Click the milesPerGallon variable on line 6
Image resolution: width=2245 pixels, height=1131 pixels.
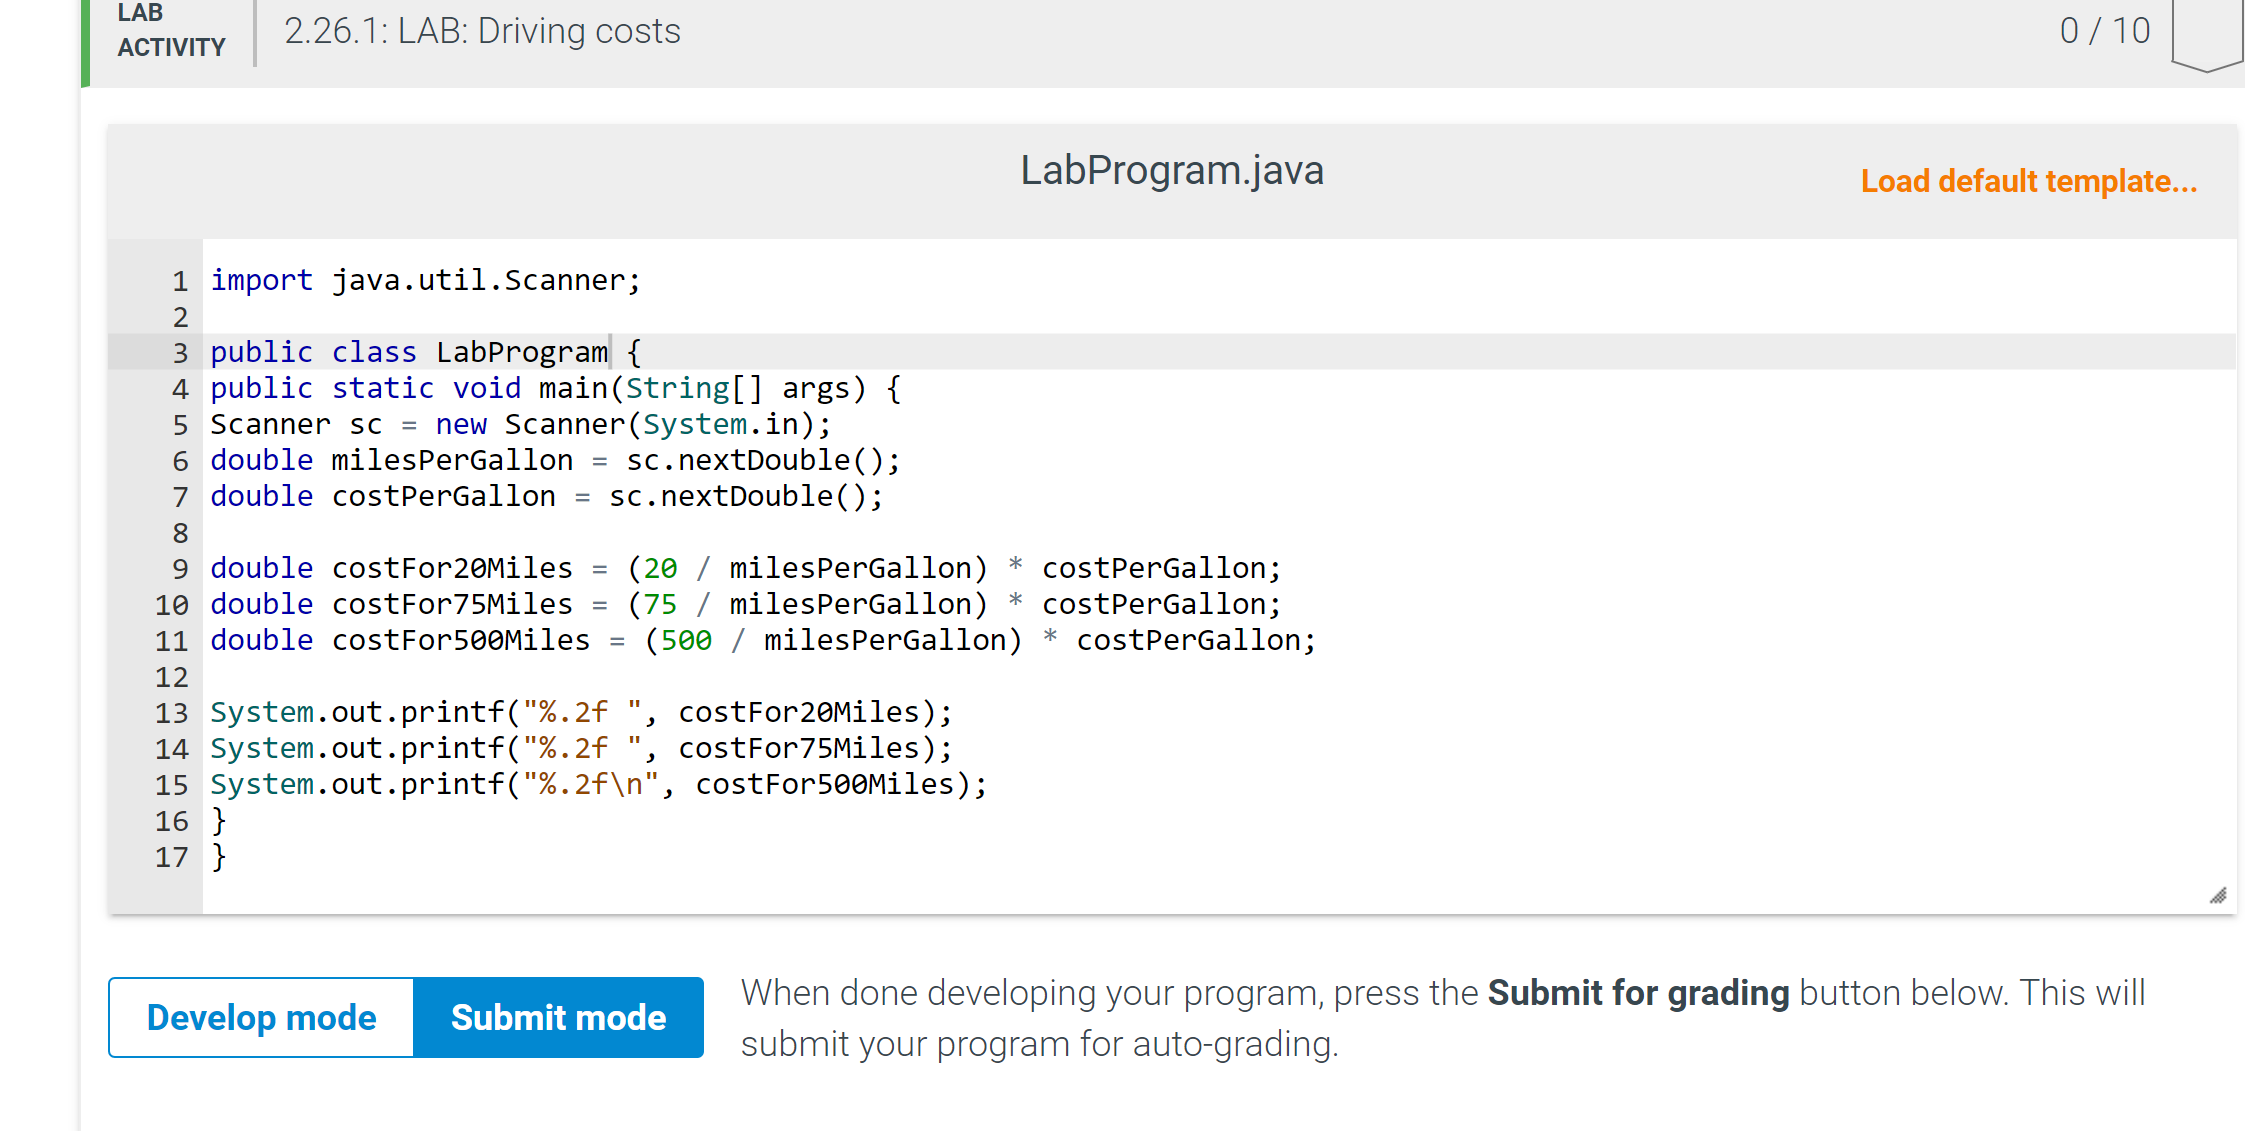coord(452,460)
